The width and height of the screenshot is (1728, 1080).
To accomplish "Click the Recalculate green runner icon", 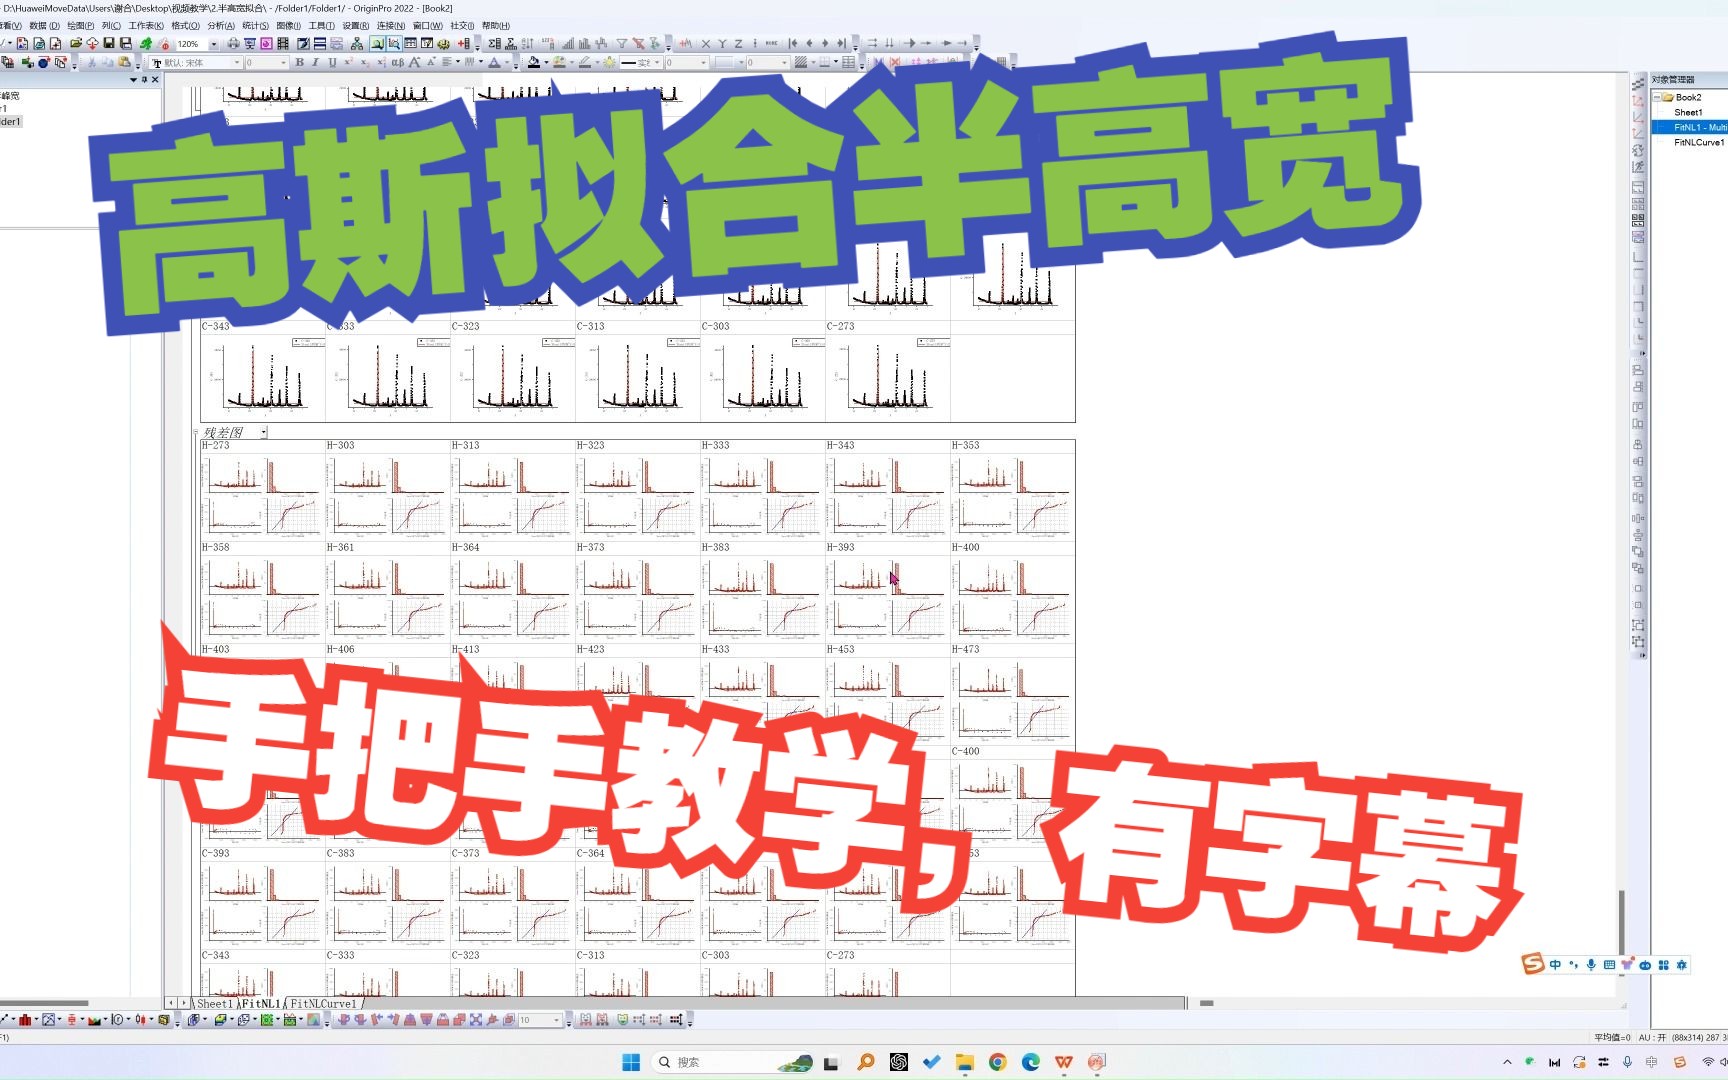I will [x=145, y=43].
